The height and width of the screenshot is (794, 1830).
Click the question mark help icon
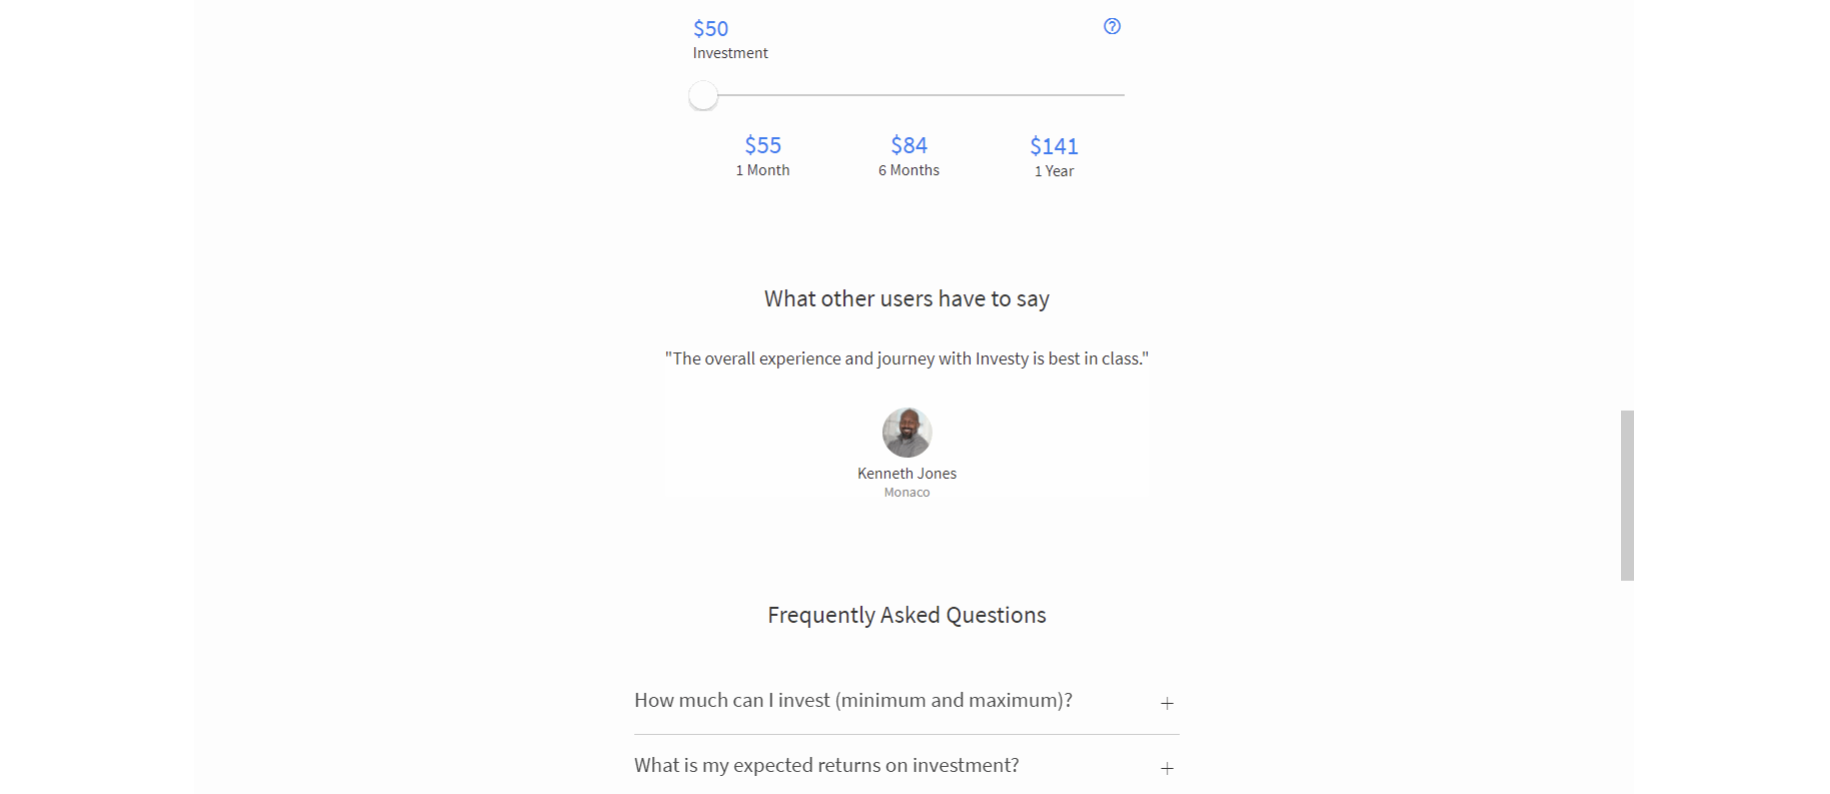point(1112,27)
